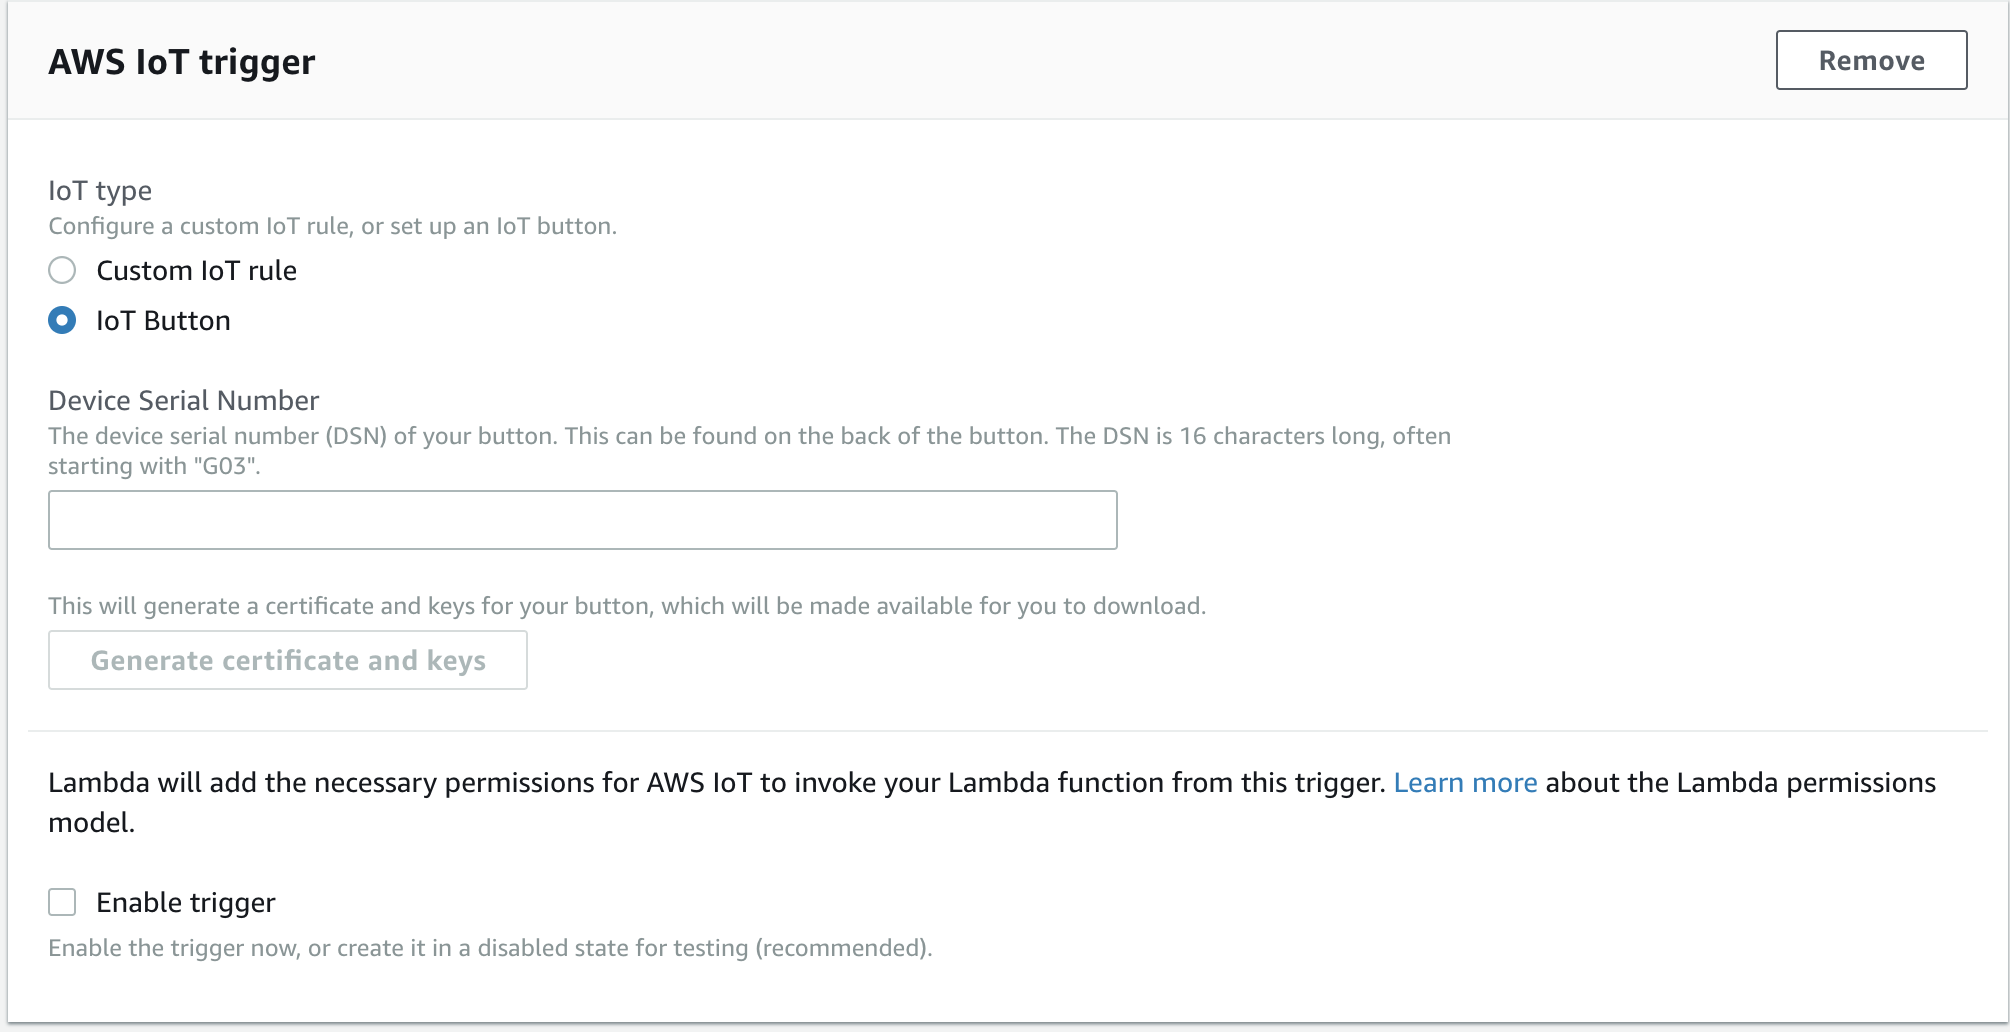Click the Configure a custom IoT rule description
This screenshot has width=2010, height=1032.
pyautogui.click(x=332, y=226)
